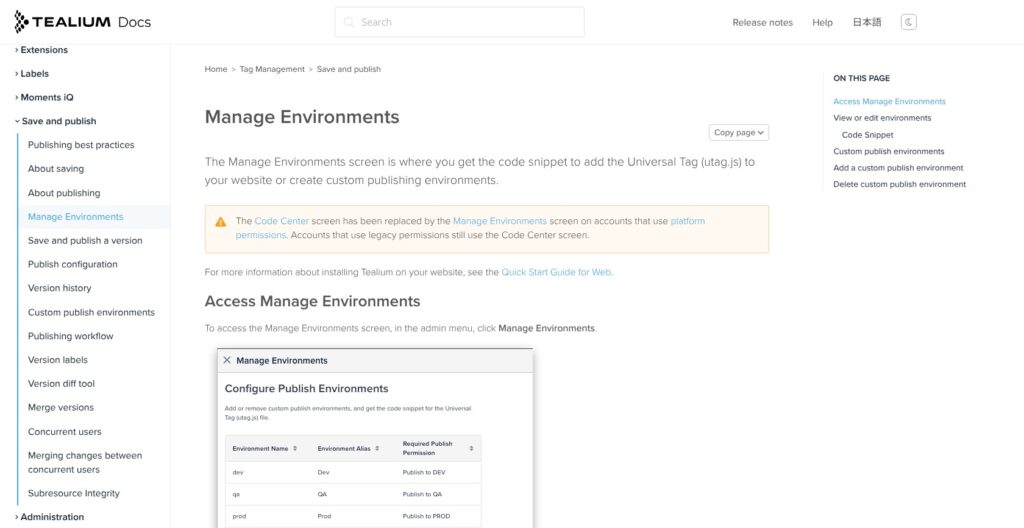
Task: Open Concurrent users page
Action: point(65,431)
